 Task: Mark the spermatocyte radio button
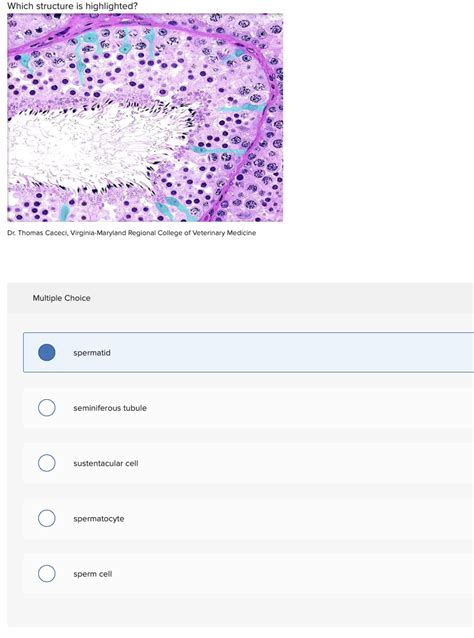(x=47, y=518)
